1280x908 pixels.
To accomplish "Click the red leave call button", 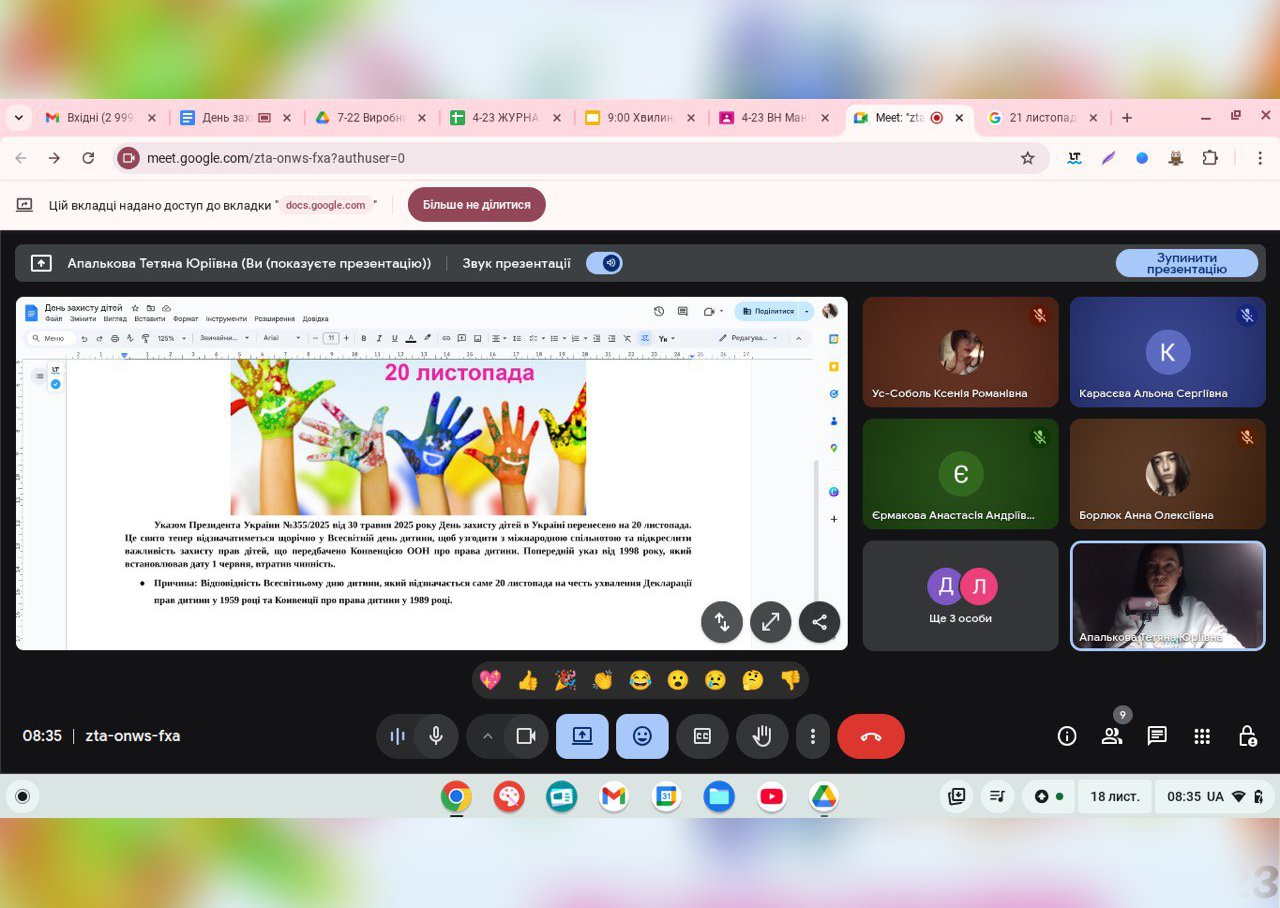I will tap(870, 737).
